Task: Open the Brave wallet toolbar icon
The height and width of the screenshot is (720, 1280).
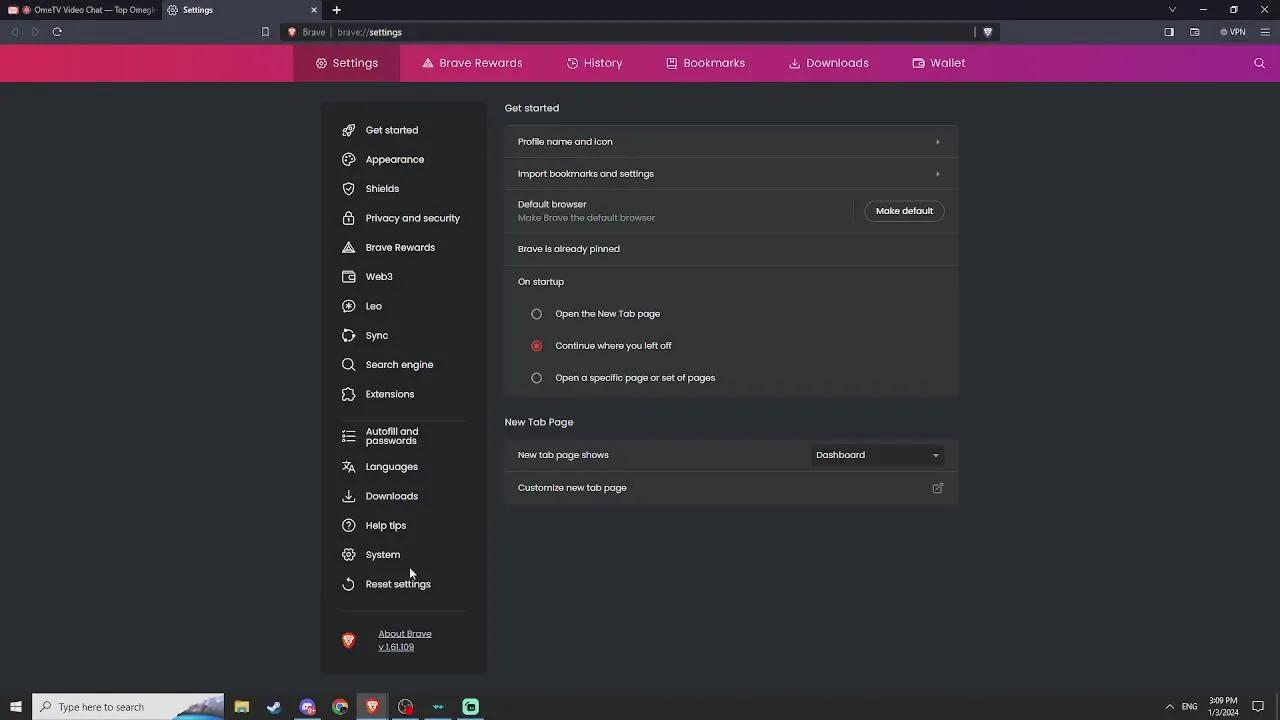Action: coord(1194,32)
